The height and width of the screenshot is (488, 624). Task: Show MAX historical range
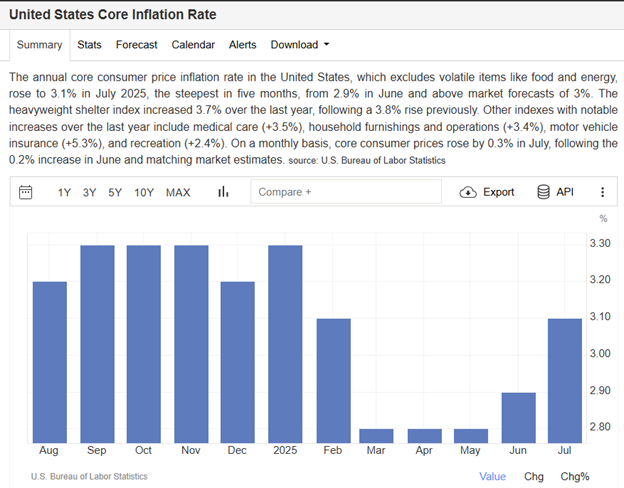click(x=178, y=192)
